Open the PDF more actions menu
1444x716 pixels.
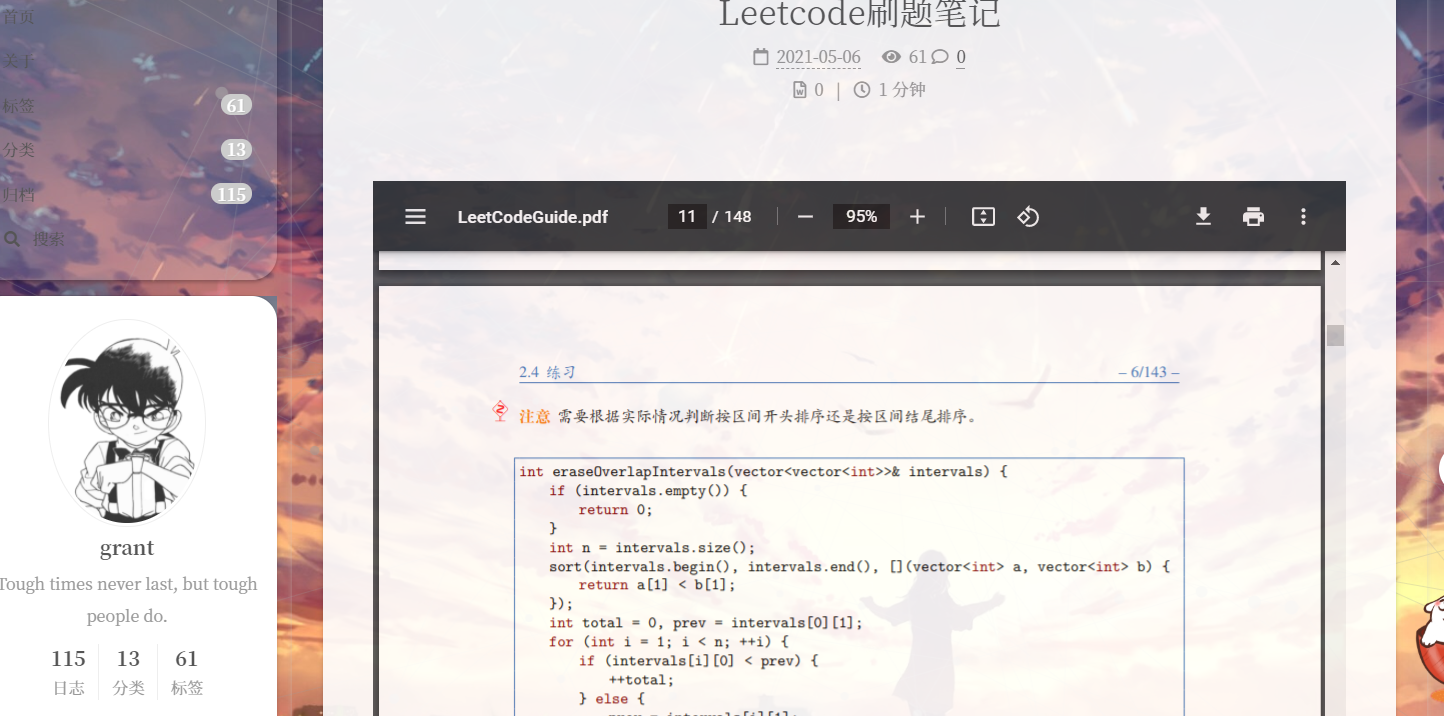tap(1303, 217)
